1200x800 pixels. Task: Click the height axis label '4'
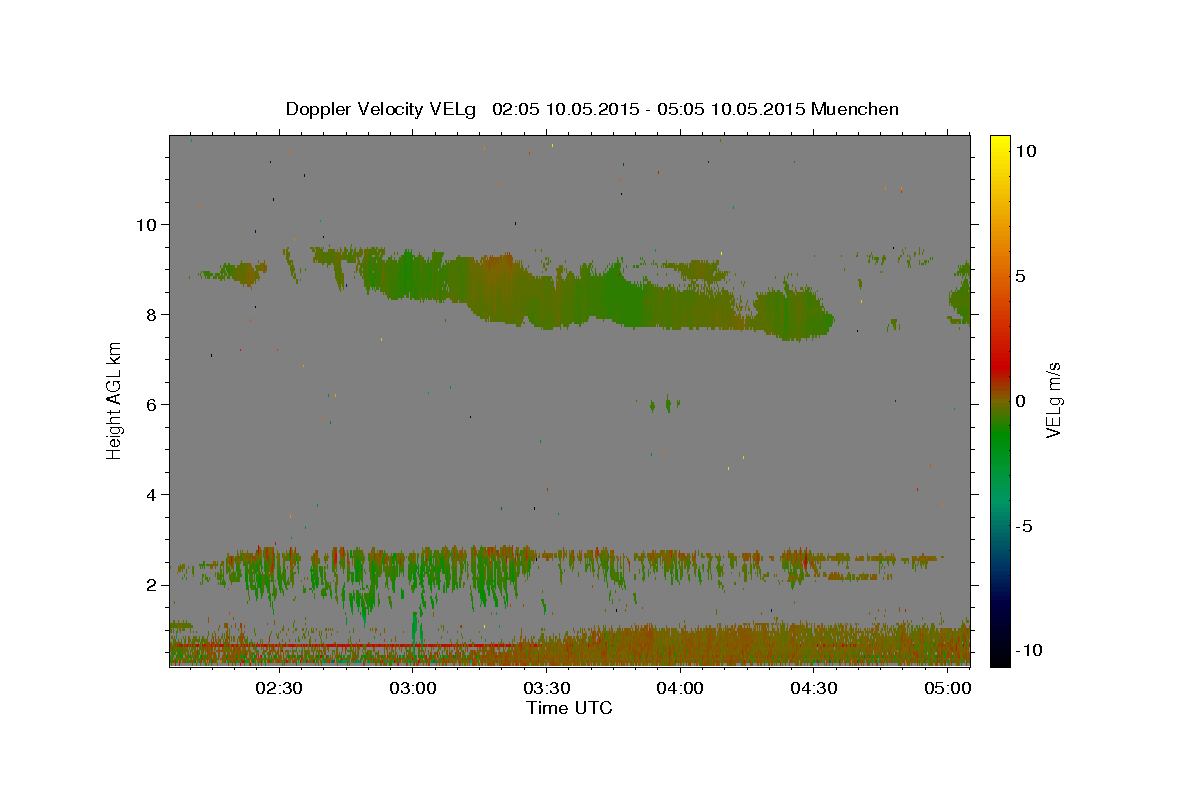[x=152, y=494]
